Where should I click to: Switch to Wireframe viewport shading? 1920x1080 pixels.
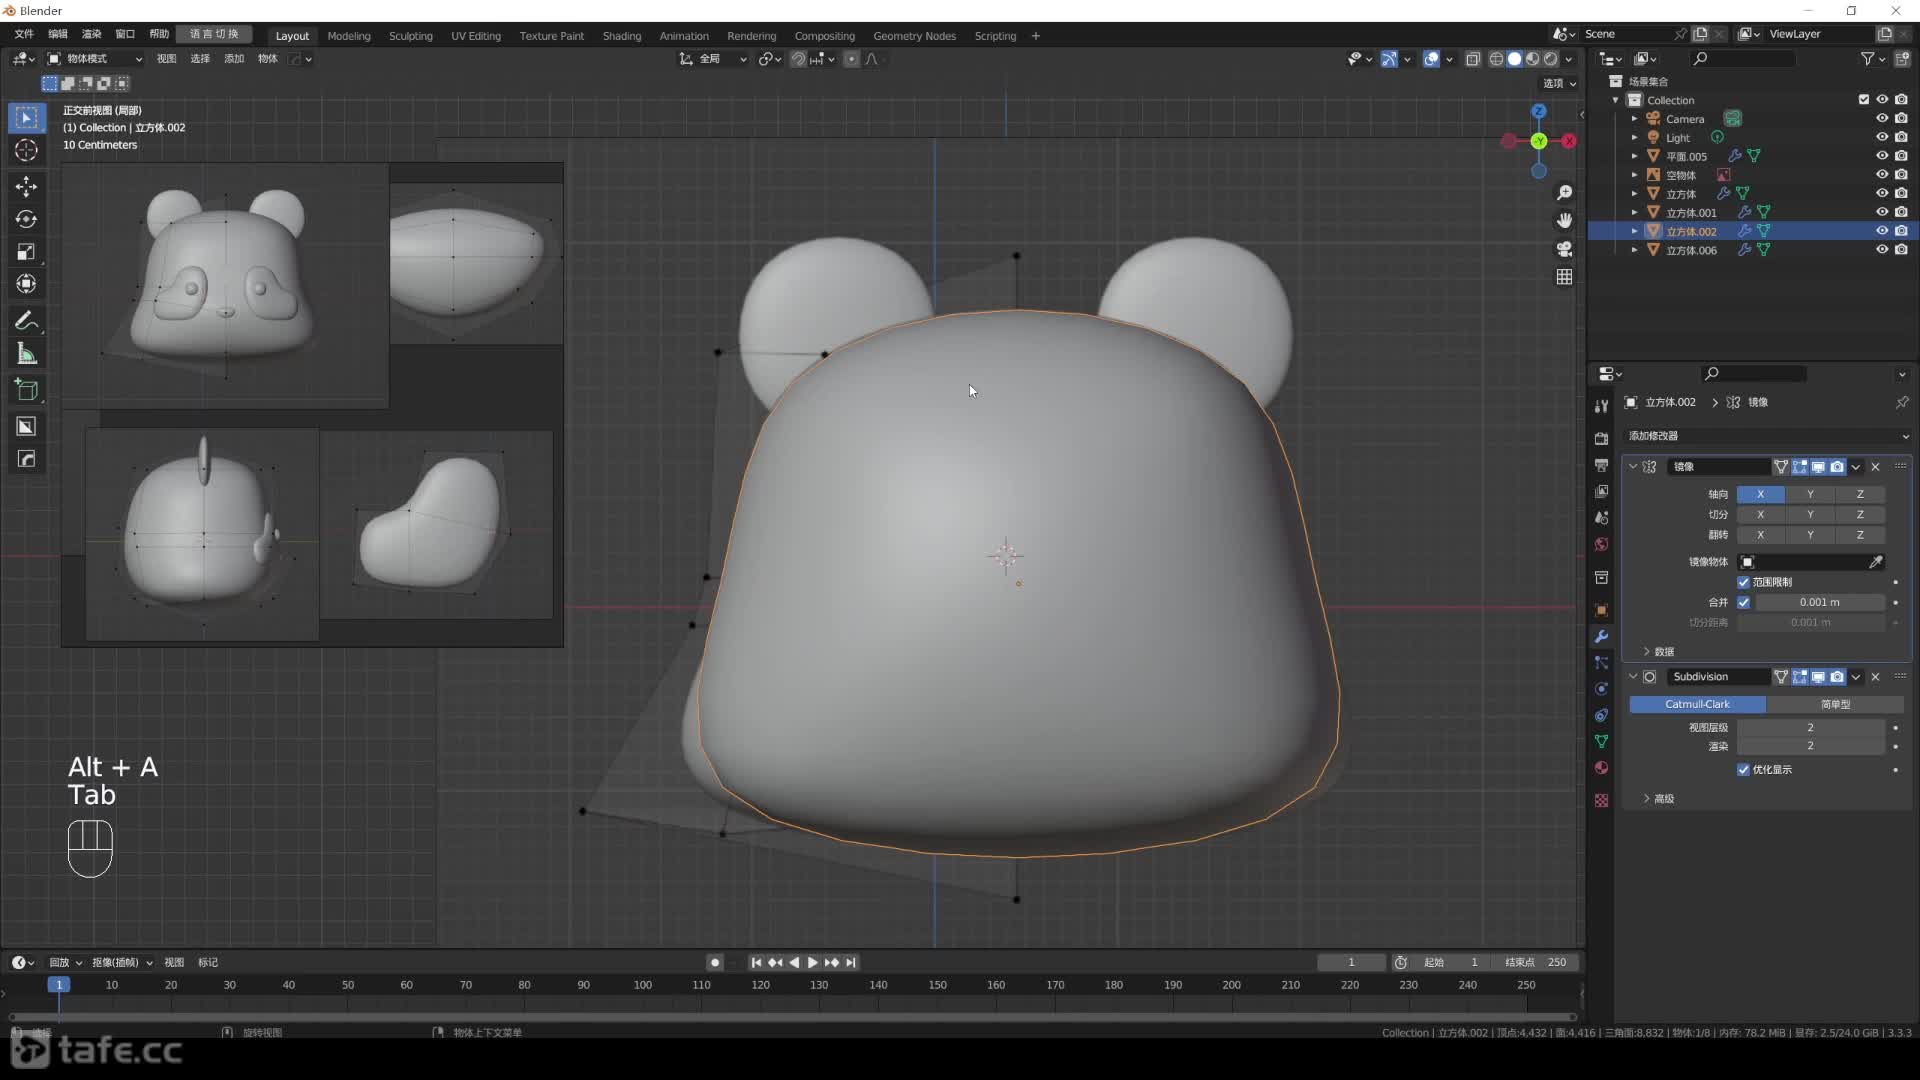tap(1496, 59)
